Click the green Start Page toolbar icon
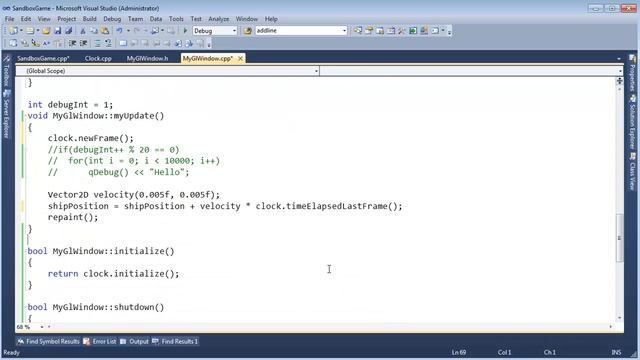This screenshot has height=360, width=640. tap(413, 31)
